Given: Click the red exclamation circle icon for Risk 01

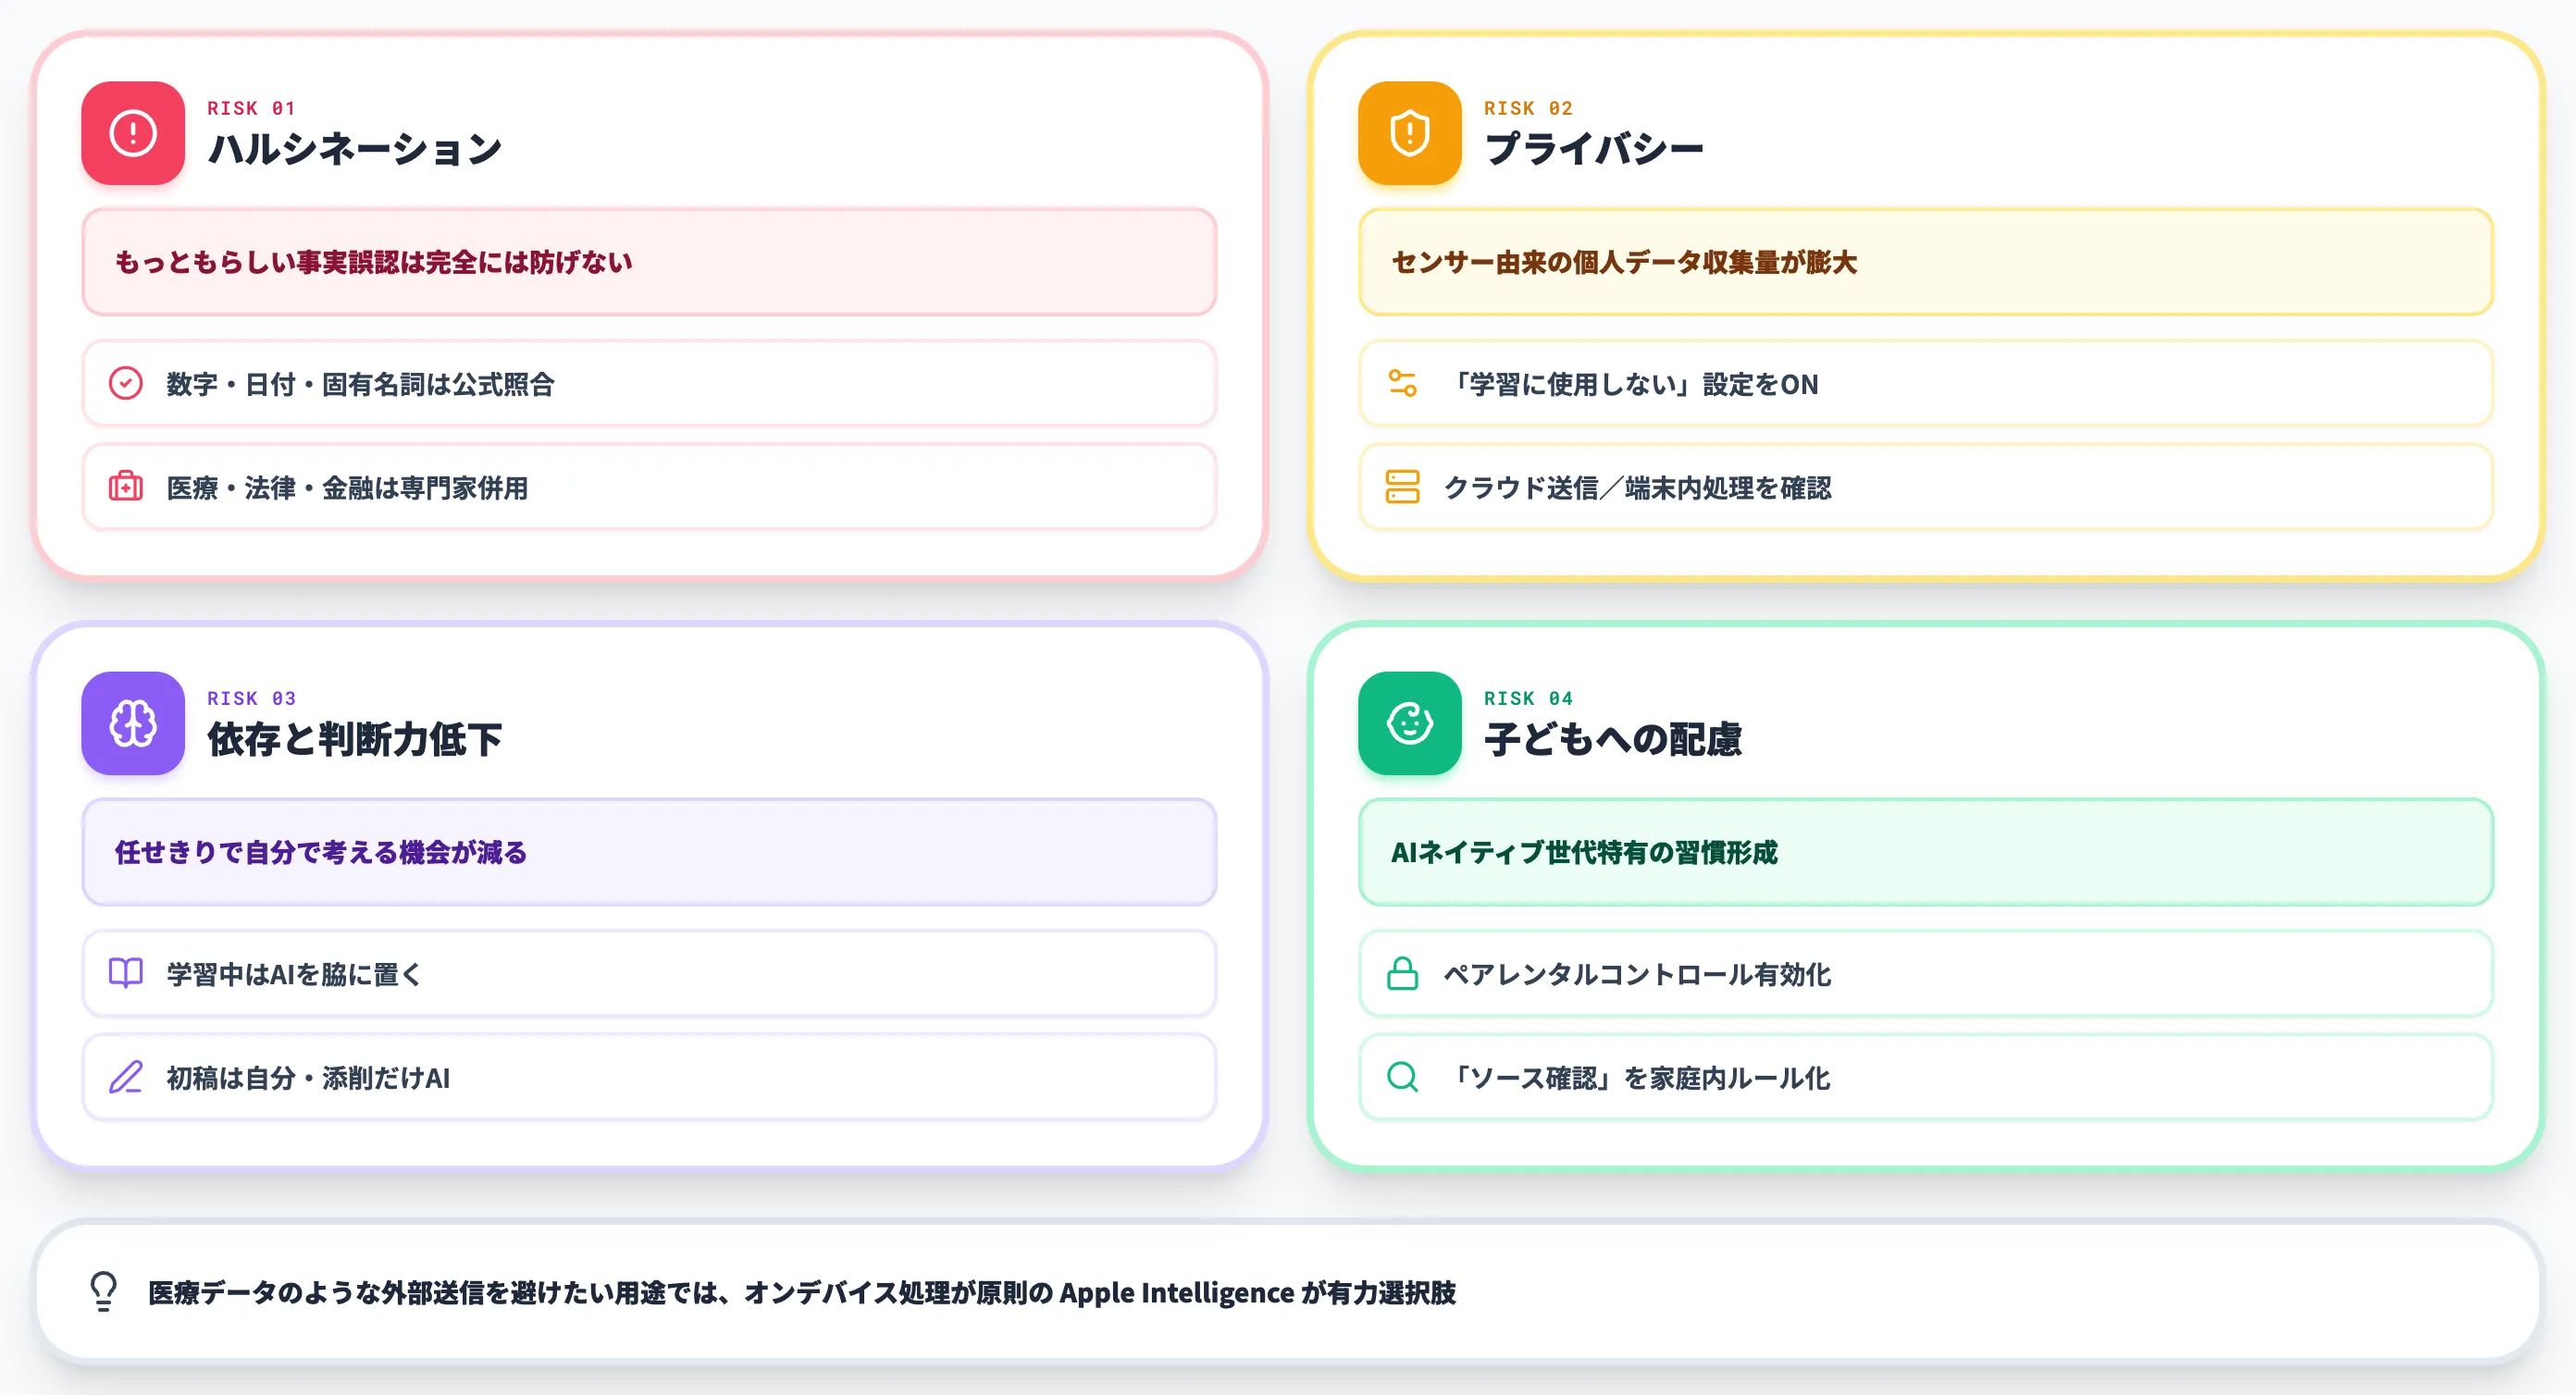Looking at the screenshot, I should point(133,133).
